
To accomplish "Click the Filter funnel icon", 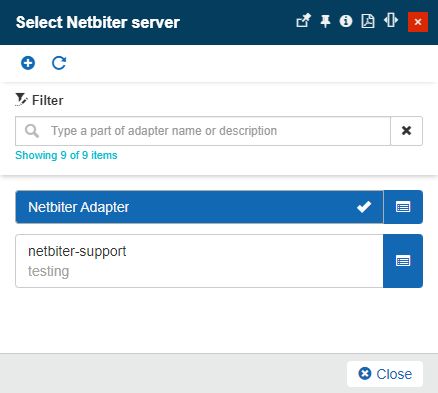I will [21, 99].
